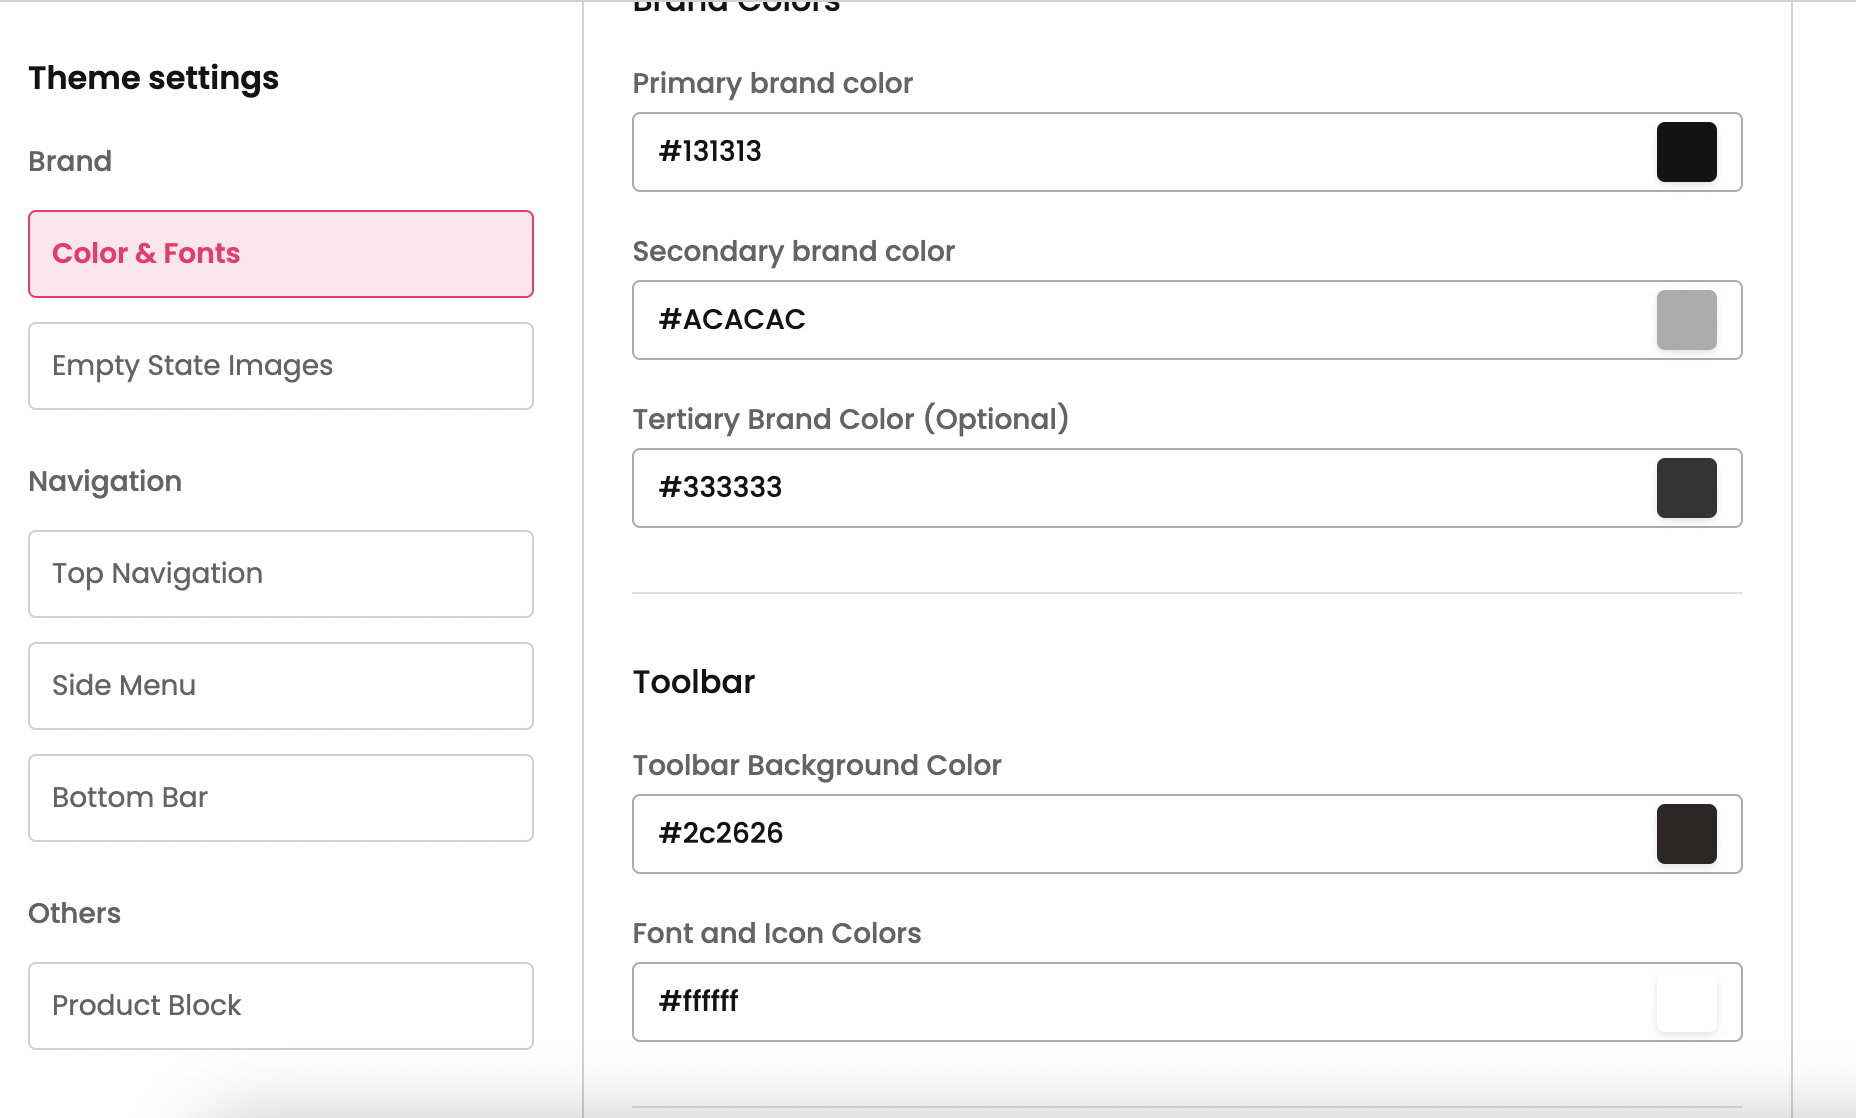This screenshot has height=1118, width=1856.
Task: Click the #ffffff font color input
Action: click(1140, 1002)
